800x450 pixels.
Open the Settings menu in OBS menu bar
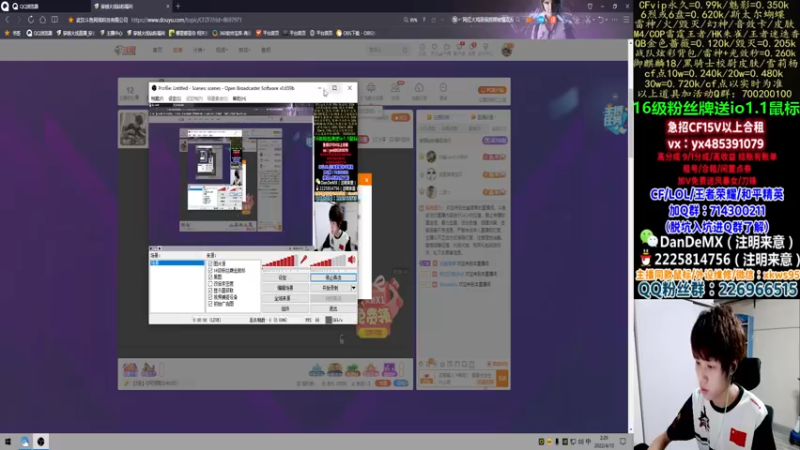[x=174, y=98]
